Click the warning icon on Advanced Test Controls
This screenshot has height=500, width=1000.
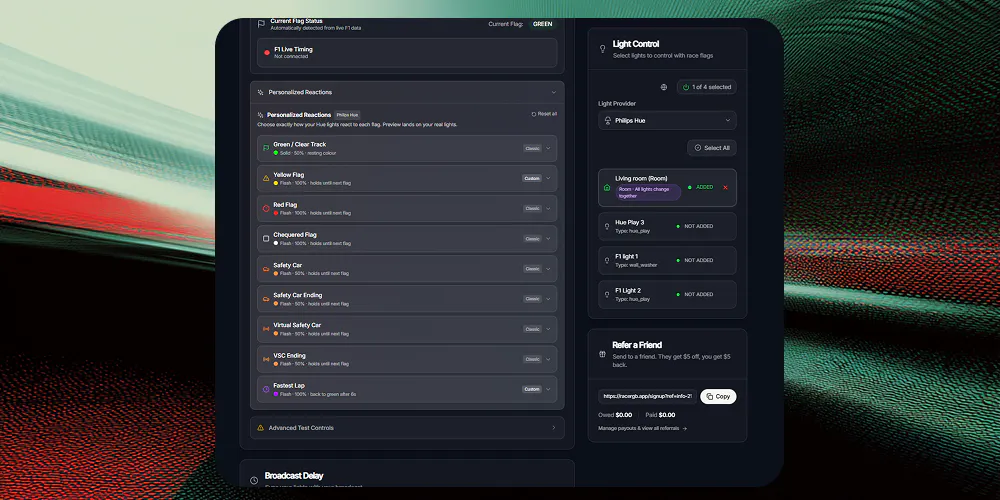[260, 428]
